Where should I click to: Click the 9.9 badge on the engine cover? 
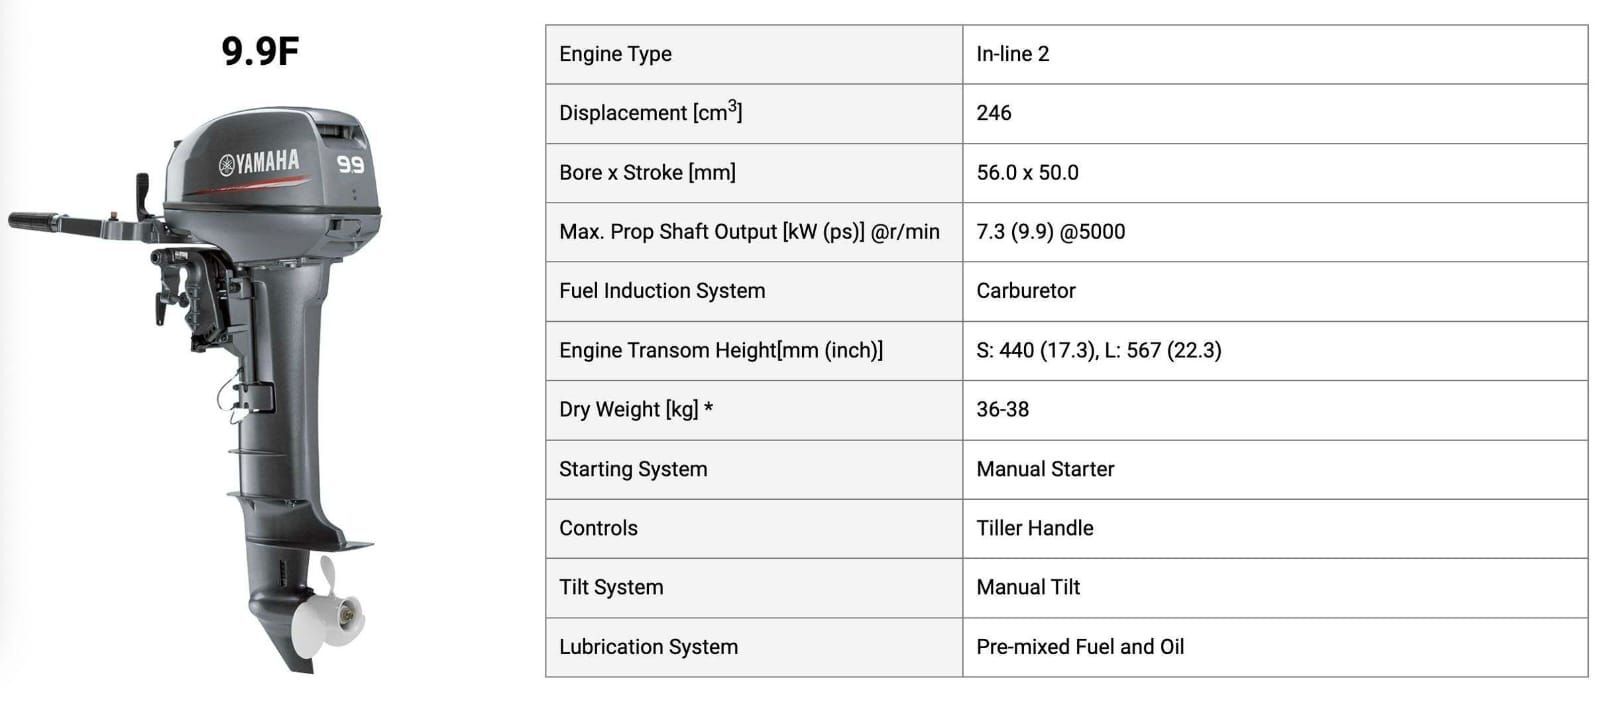point(350,164)
